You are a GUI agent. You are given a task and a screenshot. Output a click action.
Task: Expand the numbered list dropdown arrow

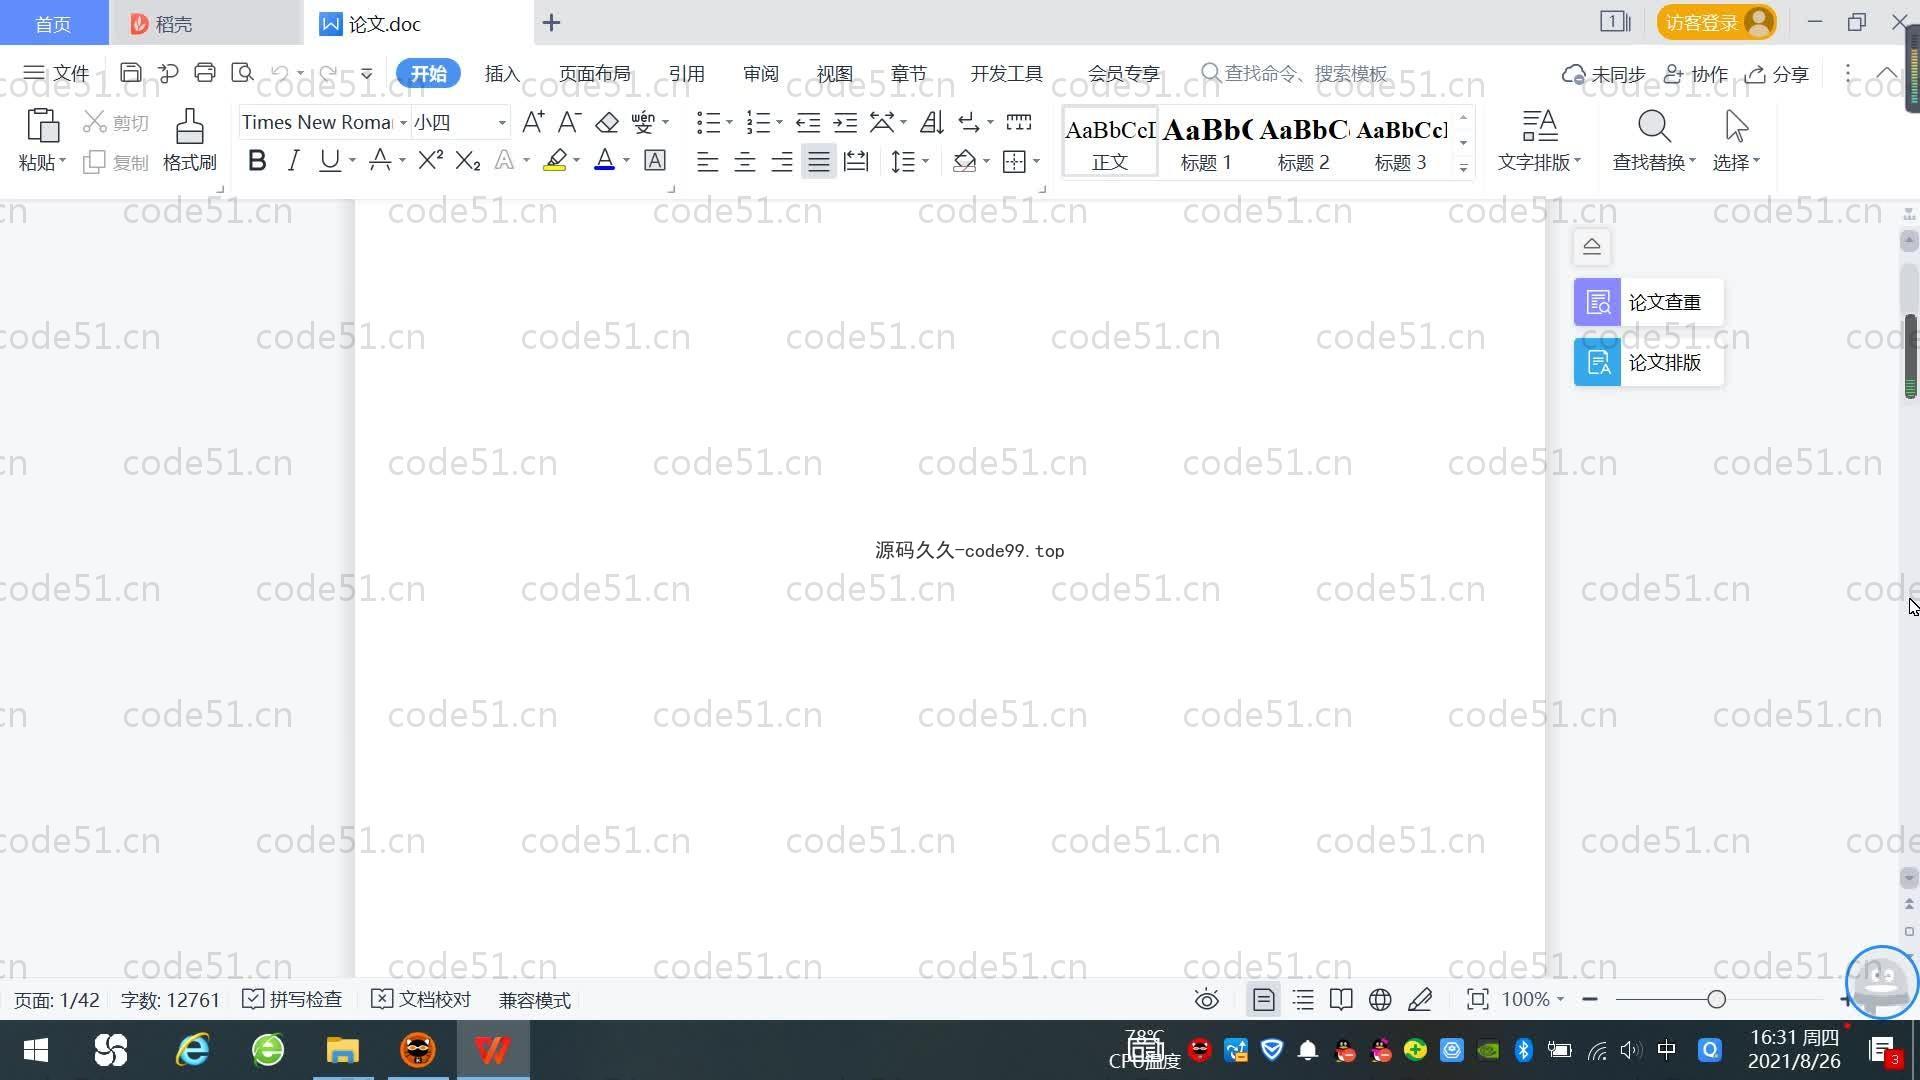[x=779, y=123]
